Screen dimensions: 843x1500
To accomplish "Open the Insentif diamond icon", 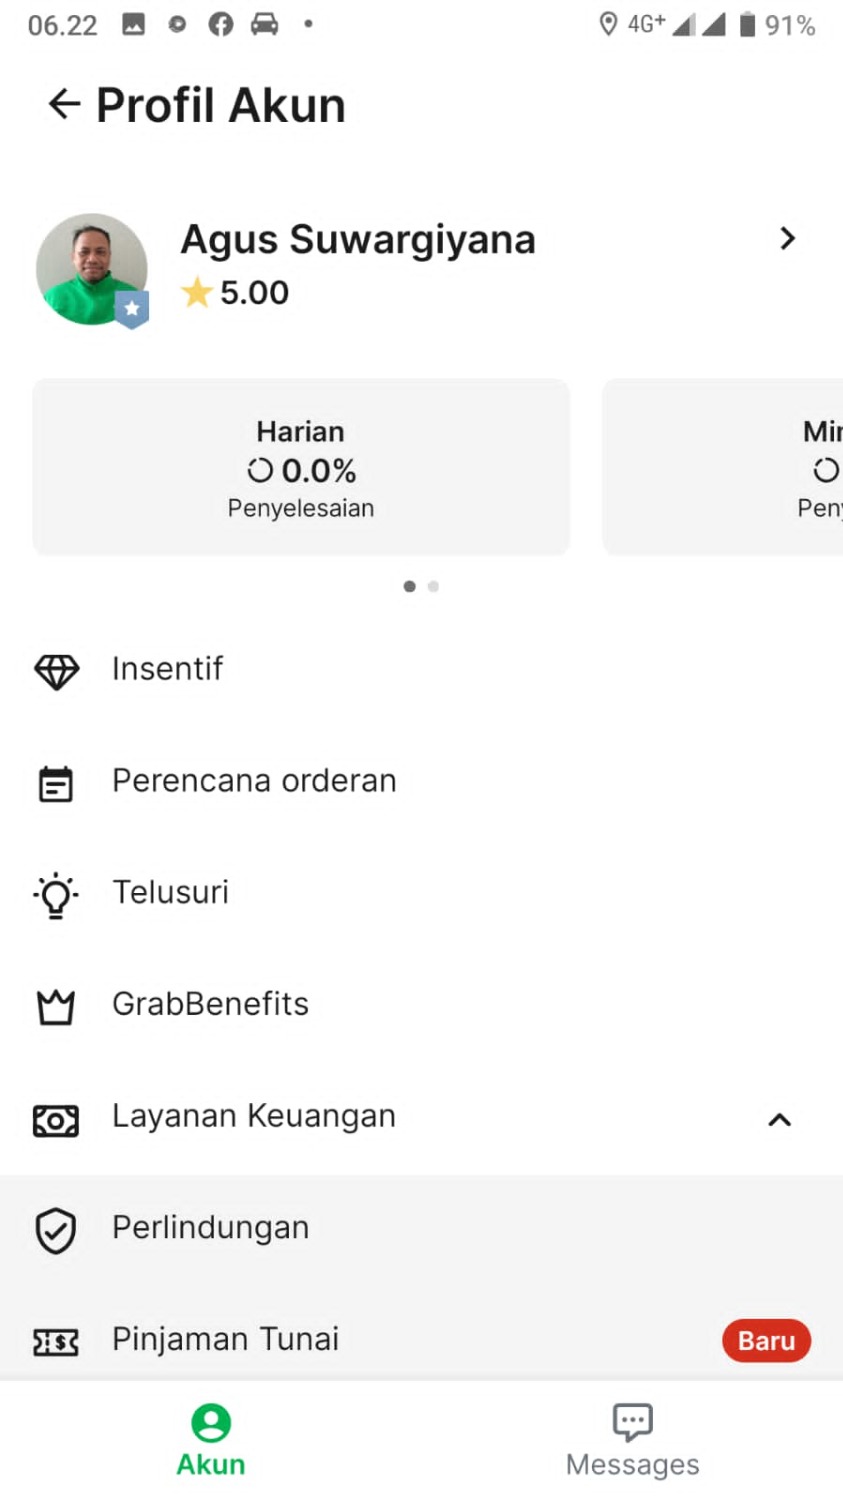I will 56,670.
